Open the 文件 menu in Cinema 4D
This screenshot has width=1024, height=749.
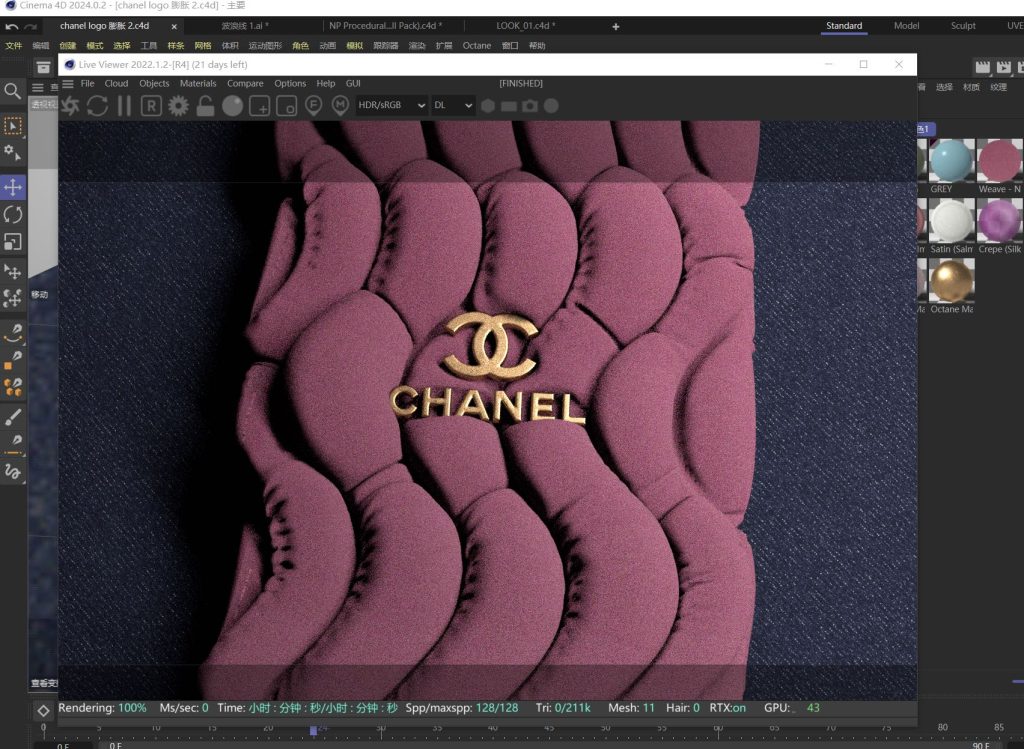pos(14,46)
